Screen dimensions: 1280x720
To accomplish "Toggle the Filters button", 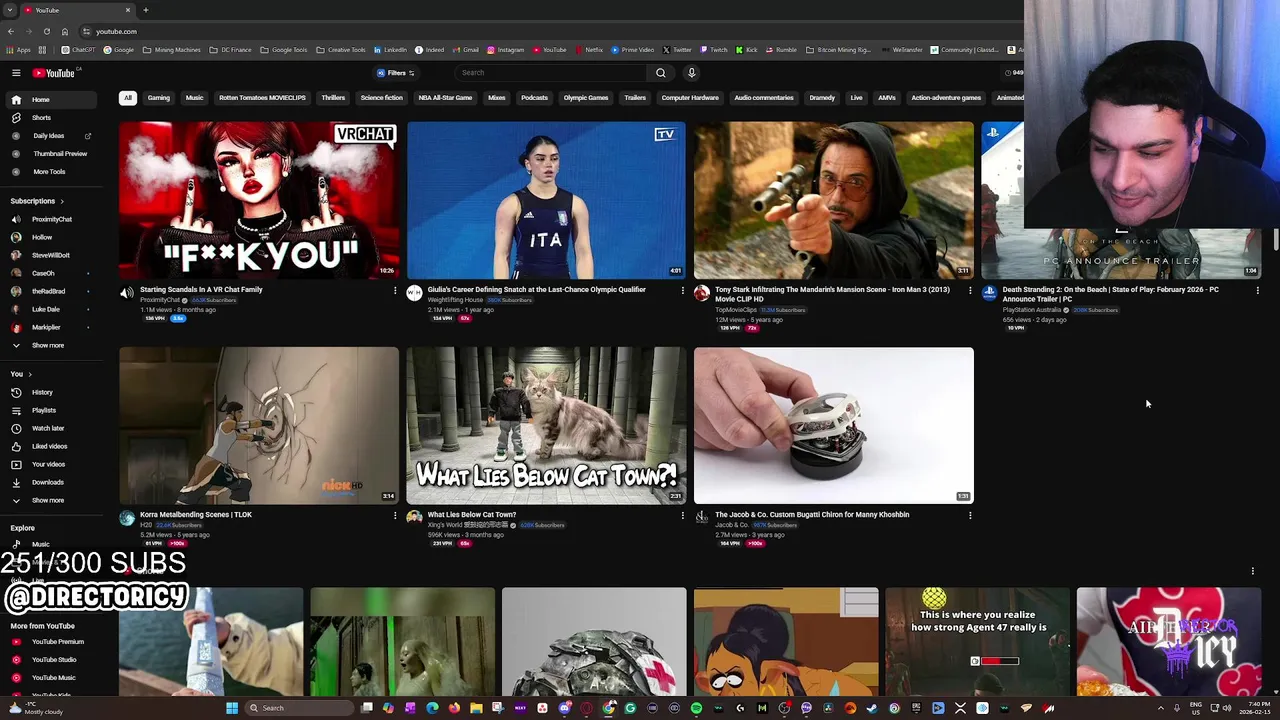I will tap(396, 73).
